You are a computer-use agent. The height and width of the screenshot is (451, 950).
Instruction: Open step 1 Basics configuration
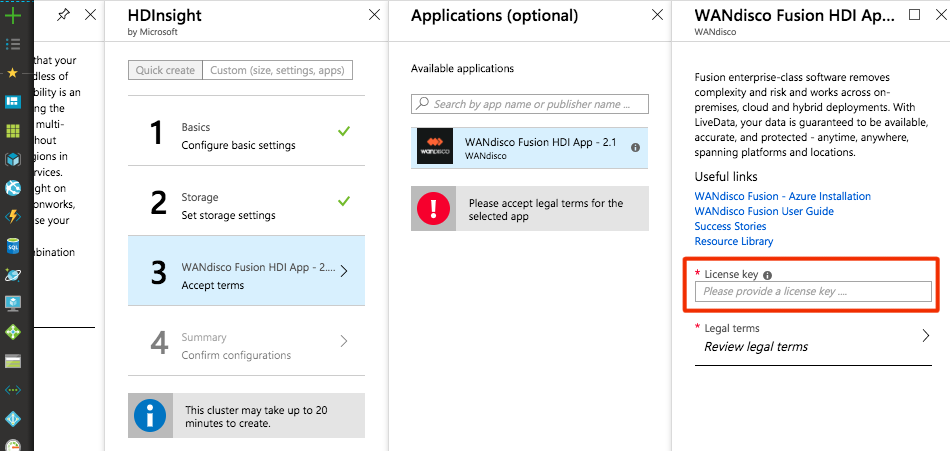247,130
